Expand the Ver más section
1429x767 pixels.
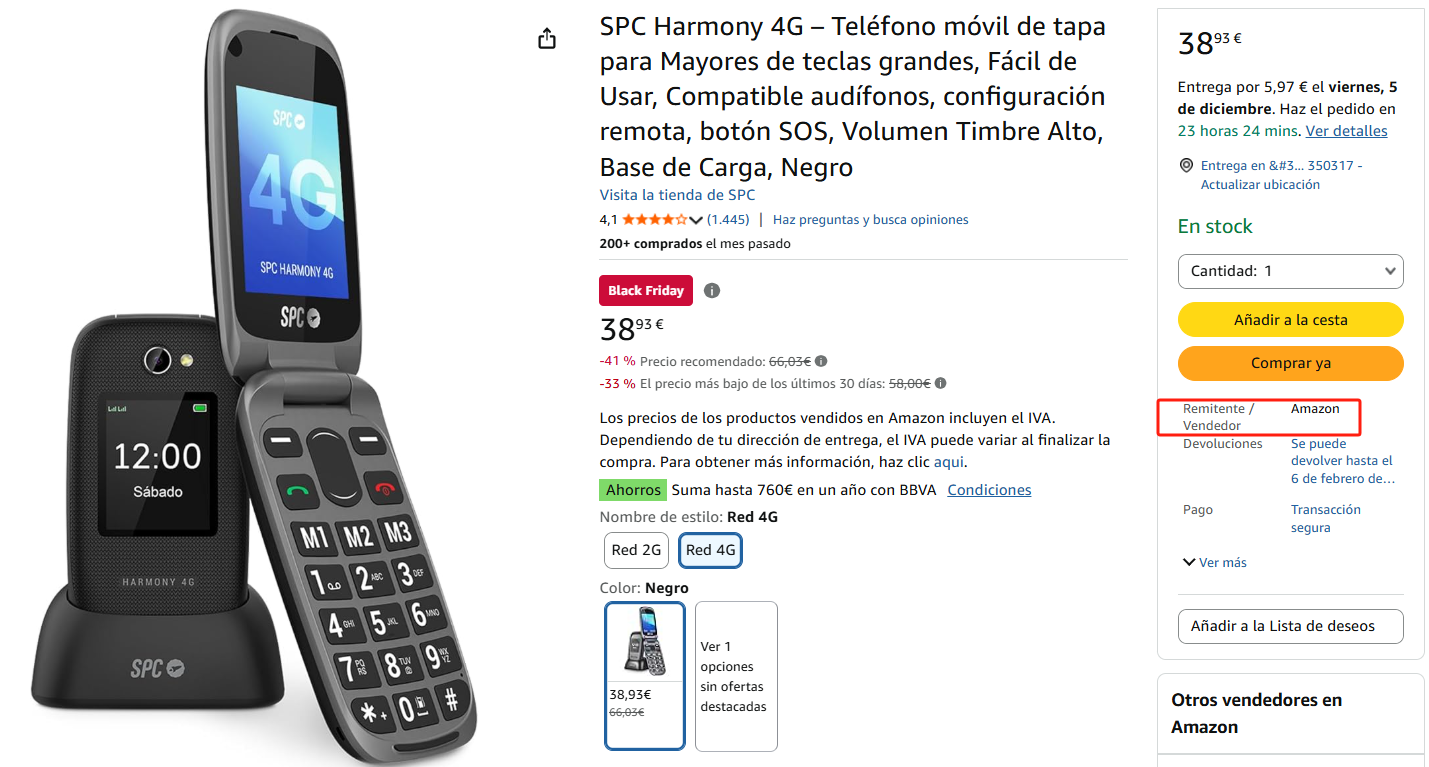click(x=1214, y=563)
